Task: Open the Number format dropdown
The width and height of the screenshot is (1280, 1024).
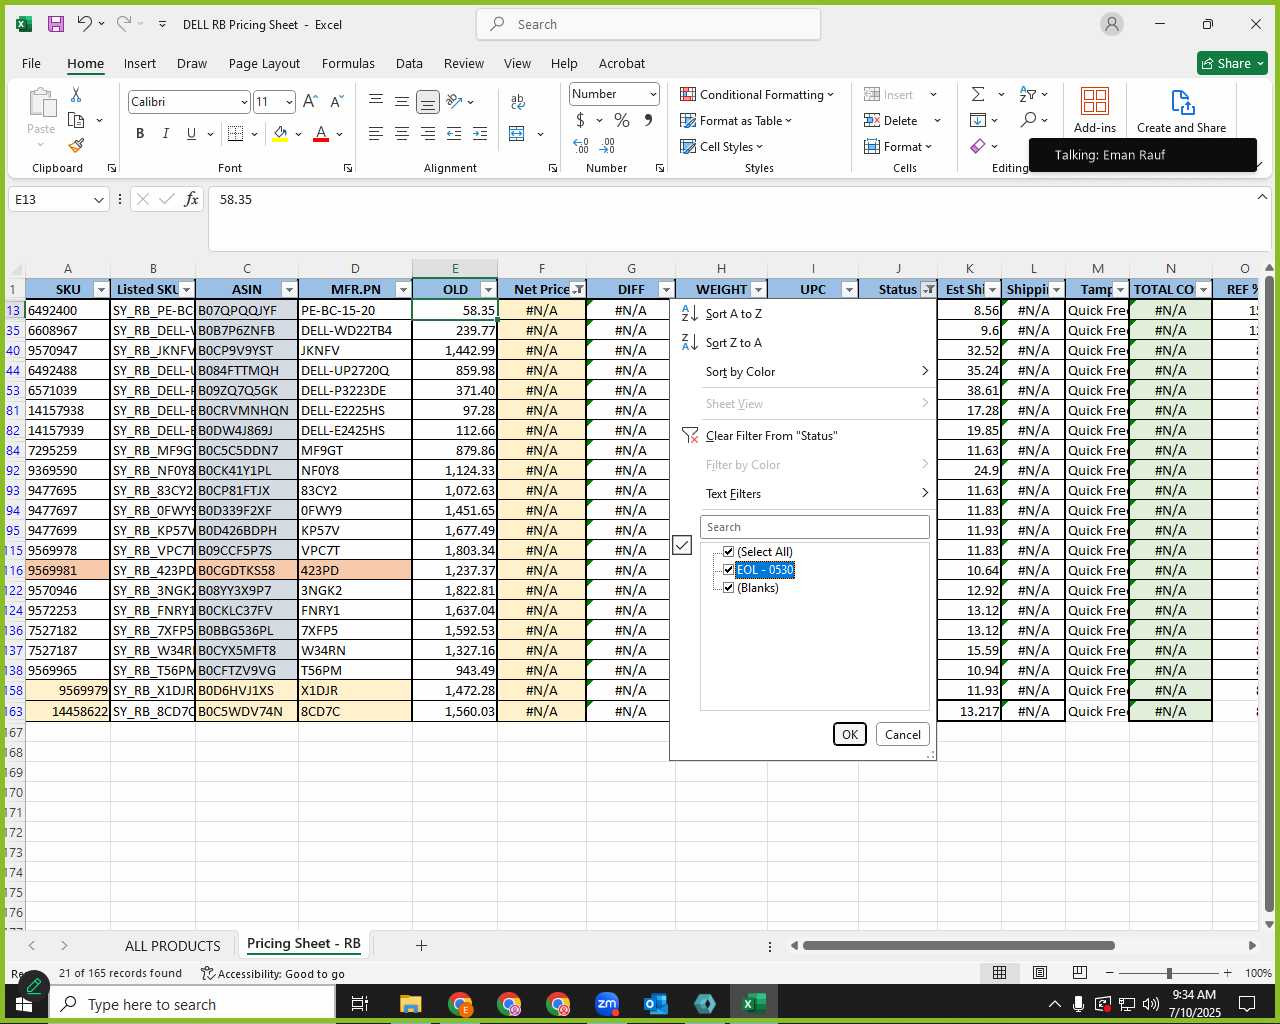Action: [653, 94]
